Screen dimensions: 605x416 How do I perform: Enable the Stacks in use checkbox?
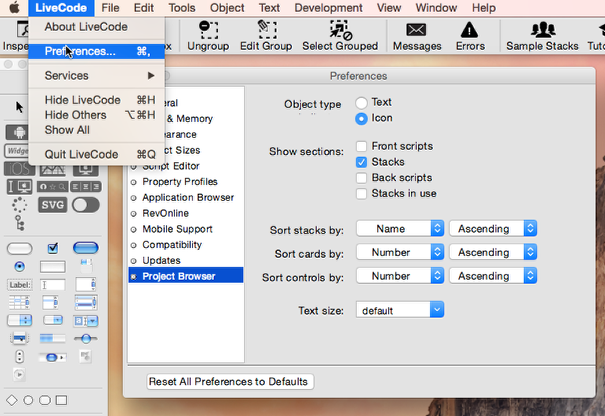tap(361, 194)
